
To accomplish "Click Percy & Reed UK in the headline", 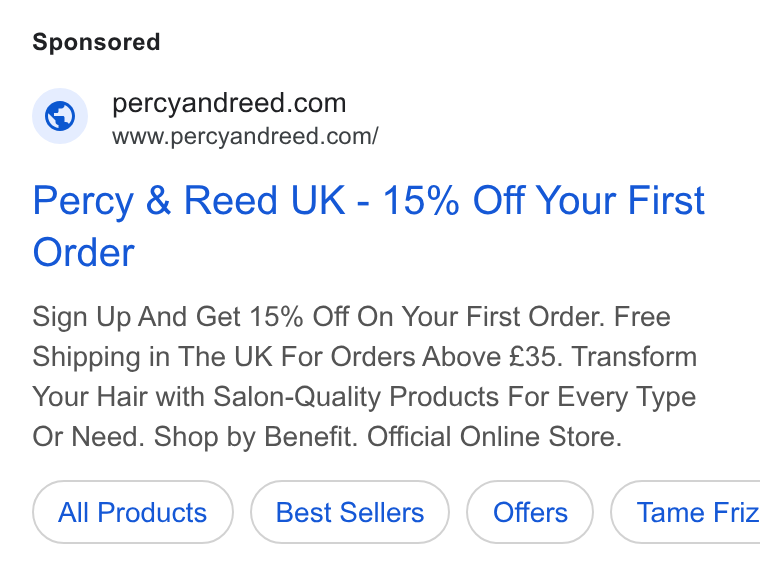I will click(189, 200).
